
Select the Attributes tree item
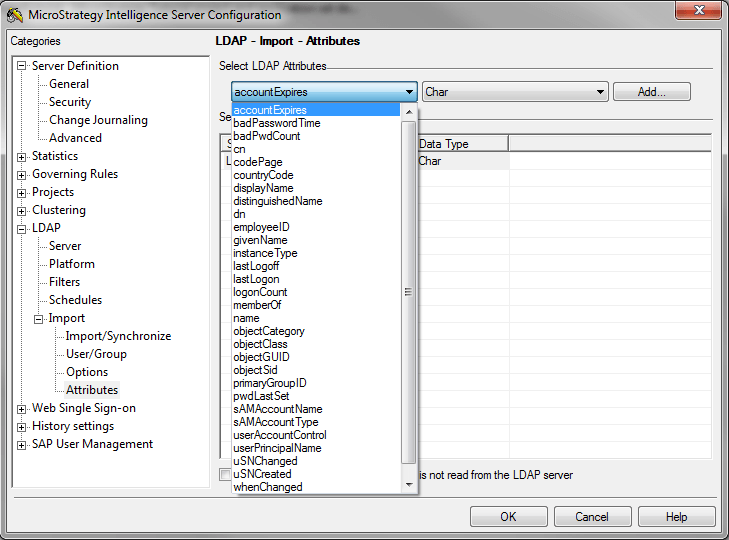[92, 390]
